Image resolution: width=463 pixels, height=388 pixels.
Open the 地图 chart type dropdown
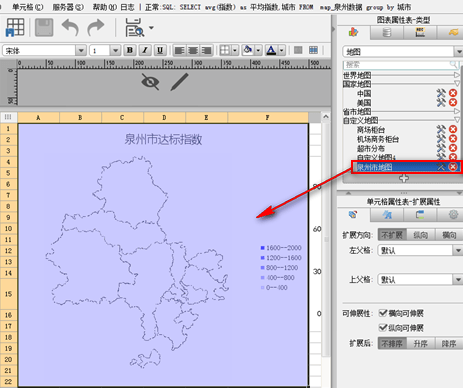(459, 52)
